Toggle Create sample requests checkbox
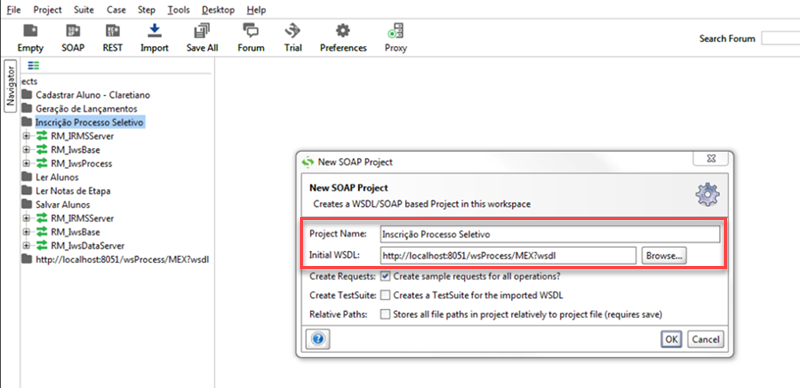The height and width of the screenshot is (388, 800). (x=386, y=277)
